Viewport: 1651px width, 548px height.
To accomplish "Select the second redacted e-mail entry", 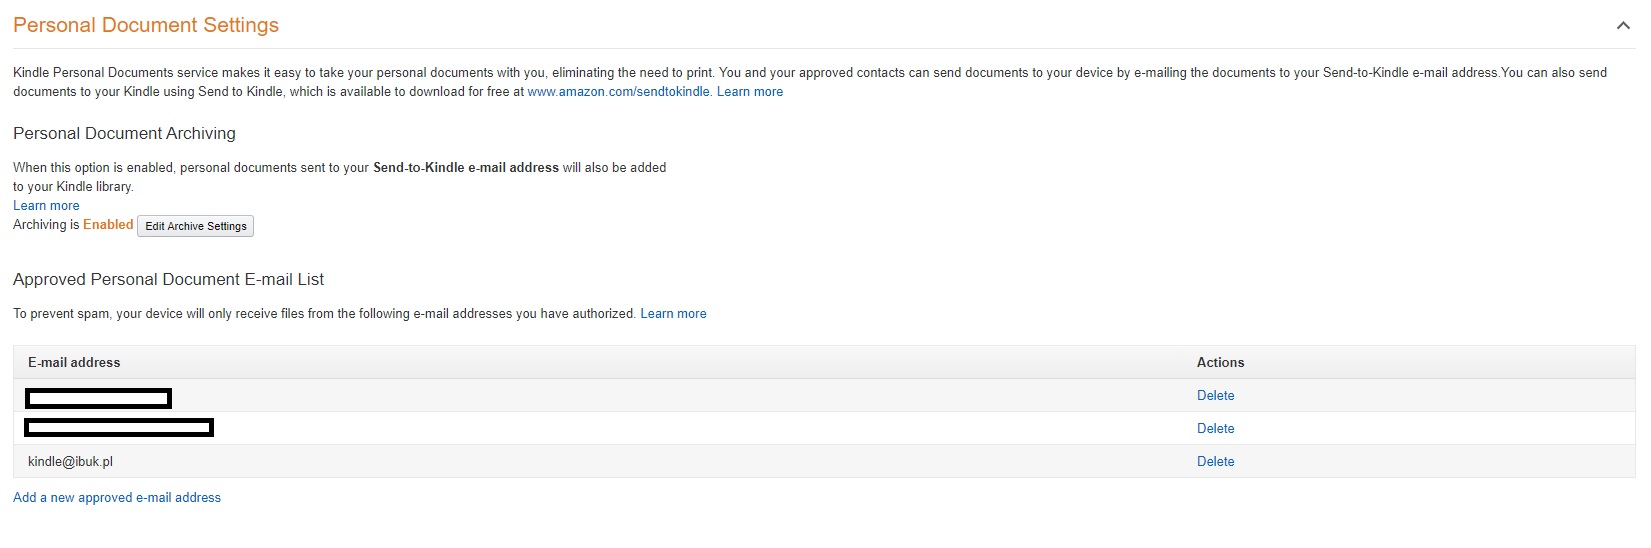I will pyautogui.click(x=119, y=429).
